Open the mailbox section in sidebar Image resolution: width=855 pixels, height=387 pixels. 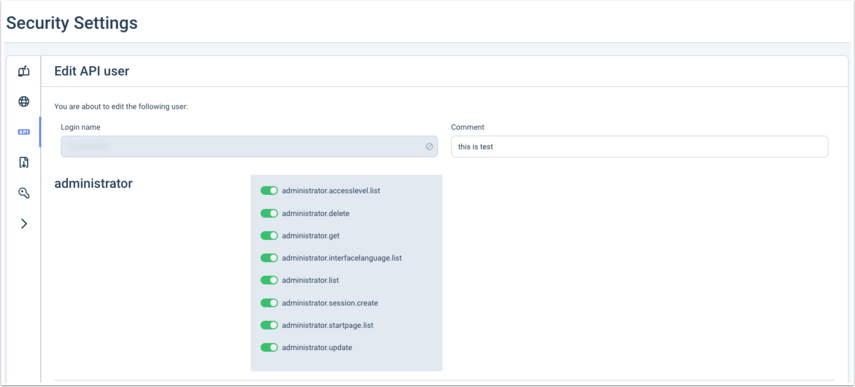tap(23, 71)
